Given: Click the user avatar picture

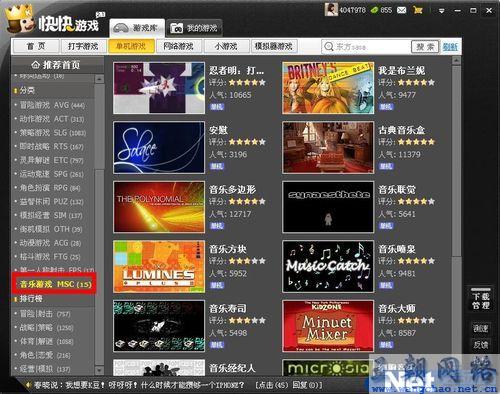Looking at the screenshot, I should click(331, 10).
